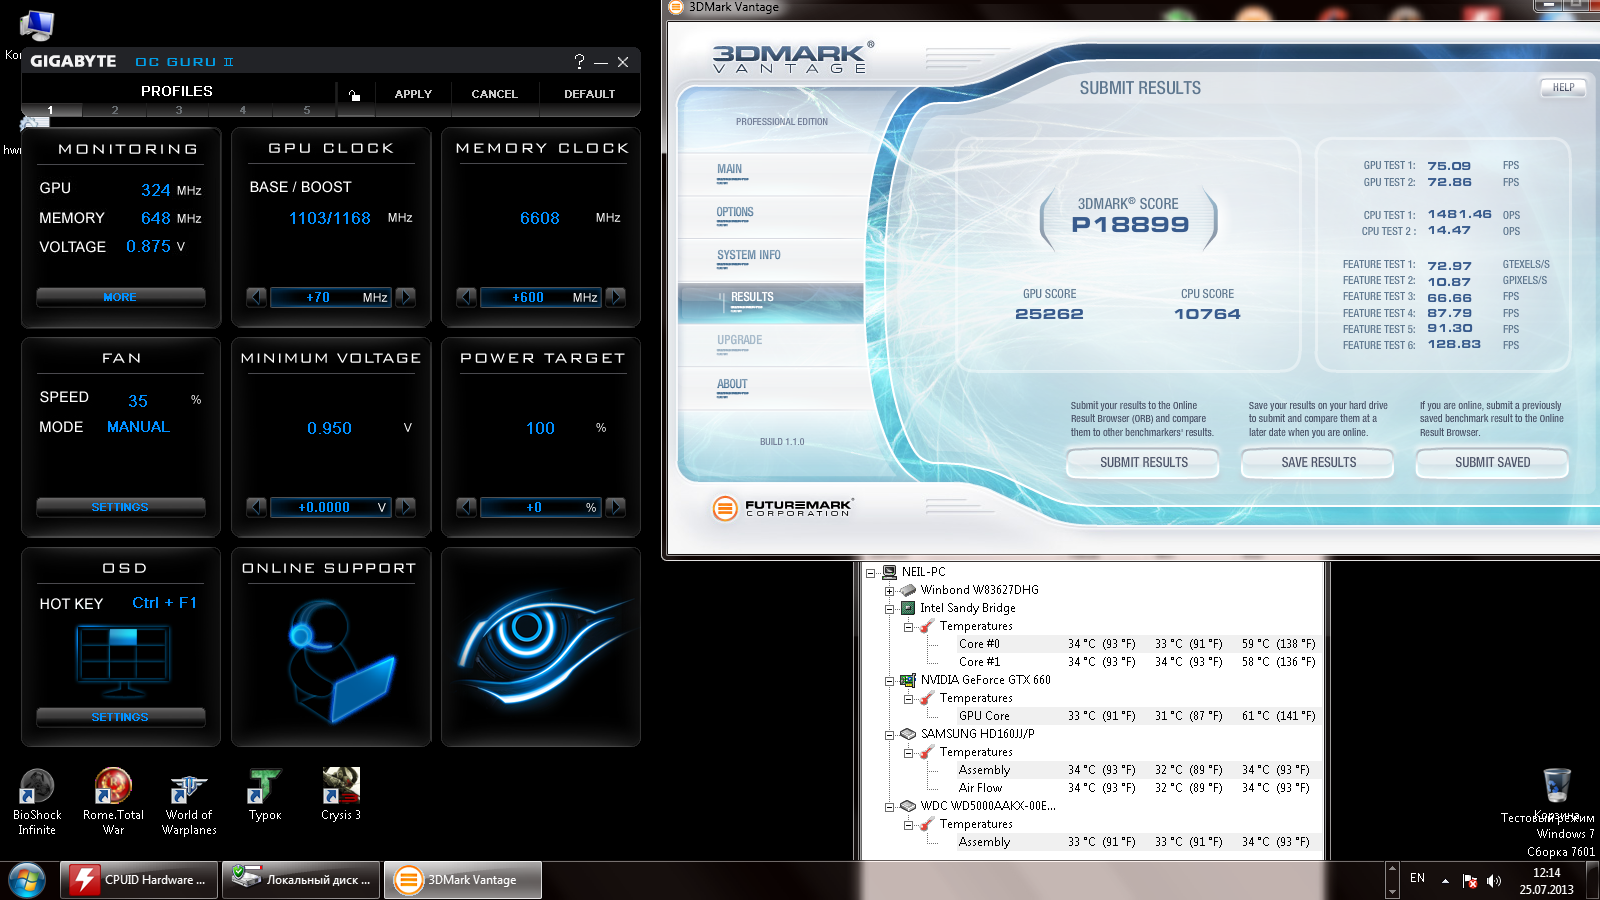Collapse Temperatures under Intel Sandy Bridge

coord(908,627)
